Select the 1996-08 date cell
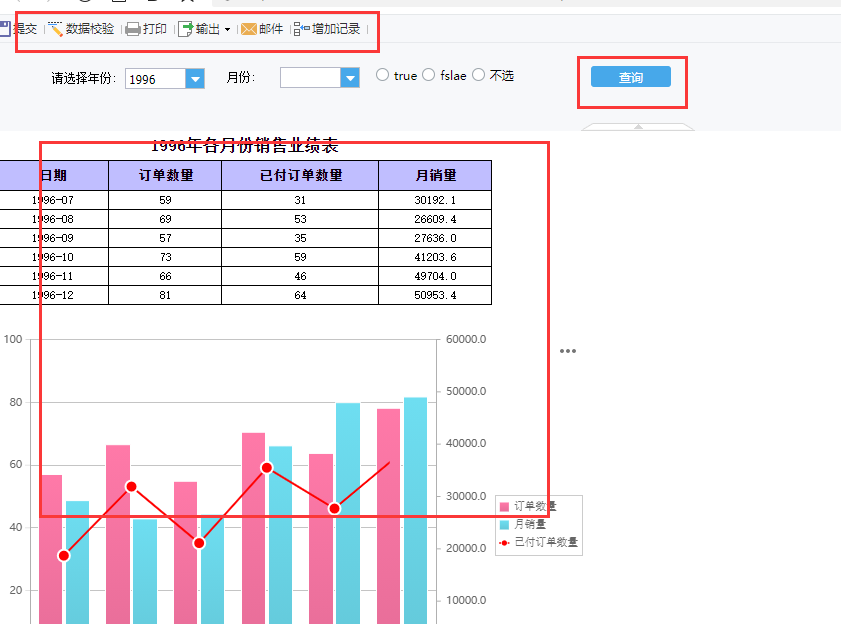 pyautogui.click(x=54, y=219)
